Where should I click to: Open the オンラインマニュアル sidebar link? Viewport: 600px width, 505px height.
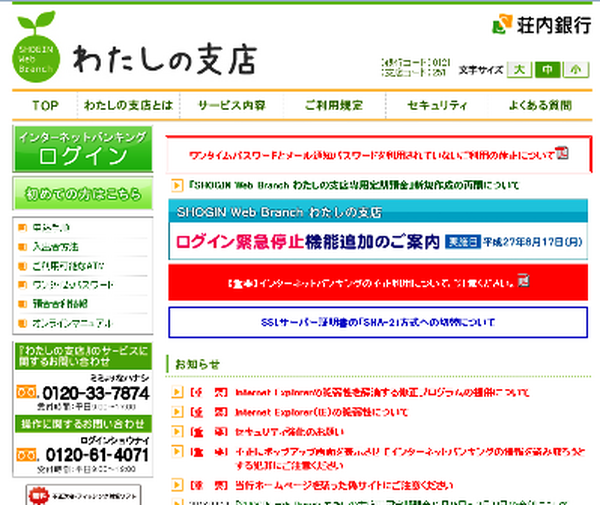click(x=72, y=323)
